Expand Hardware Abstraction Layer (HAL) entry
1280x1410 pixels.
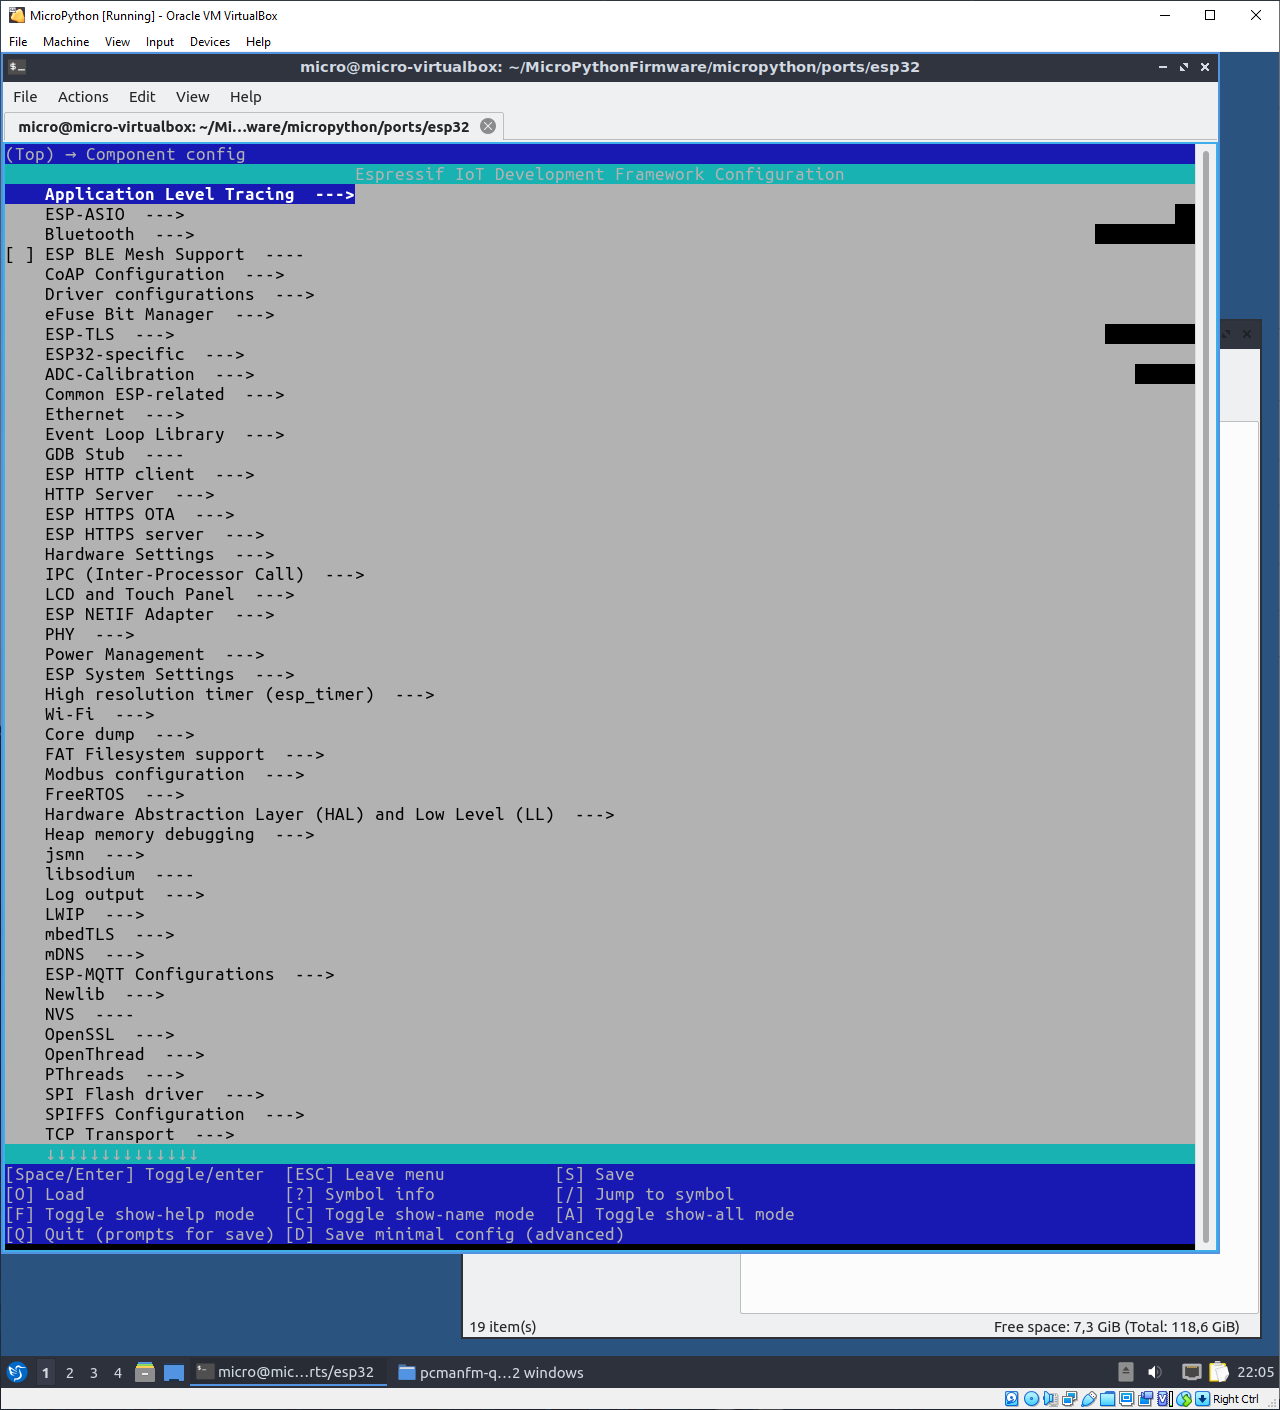click(x=329, y=814)
